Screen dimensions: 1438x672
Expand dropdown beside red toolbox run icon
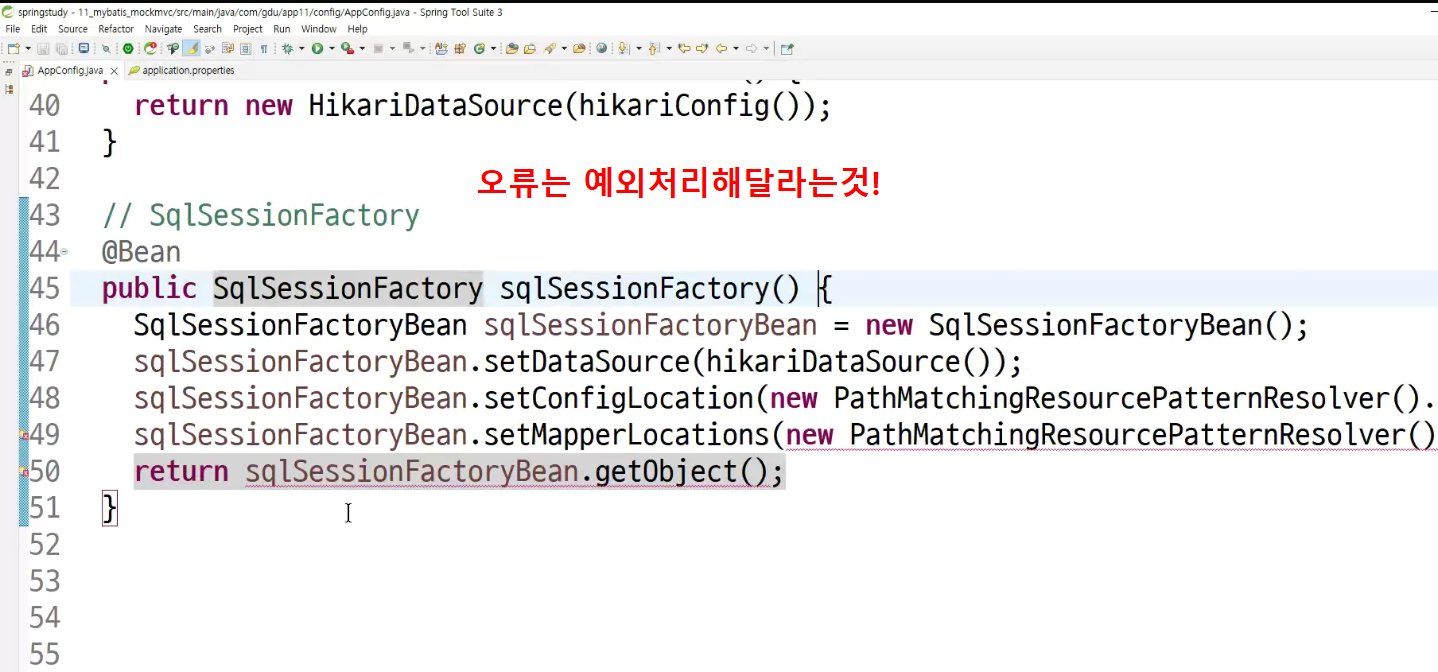point(362,48)
